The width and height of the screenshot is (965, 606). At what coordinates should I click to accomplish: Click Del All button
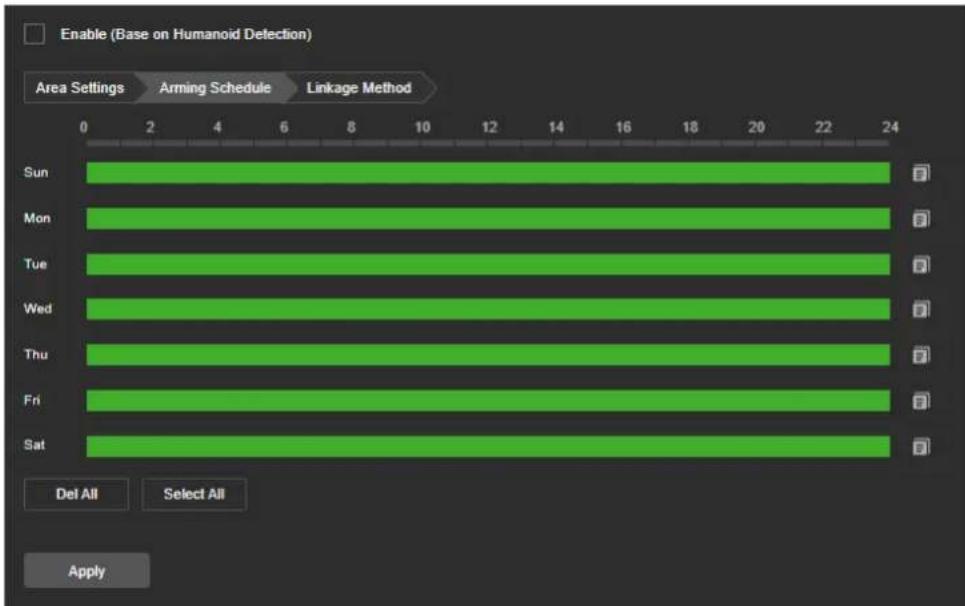(76, 494)
